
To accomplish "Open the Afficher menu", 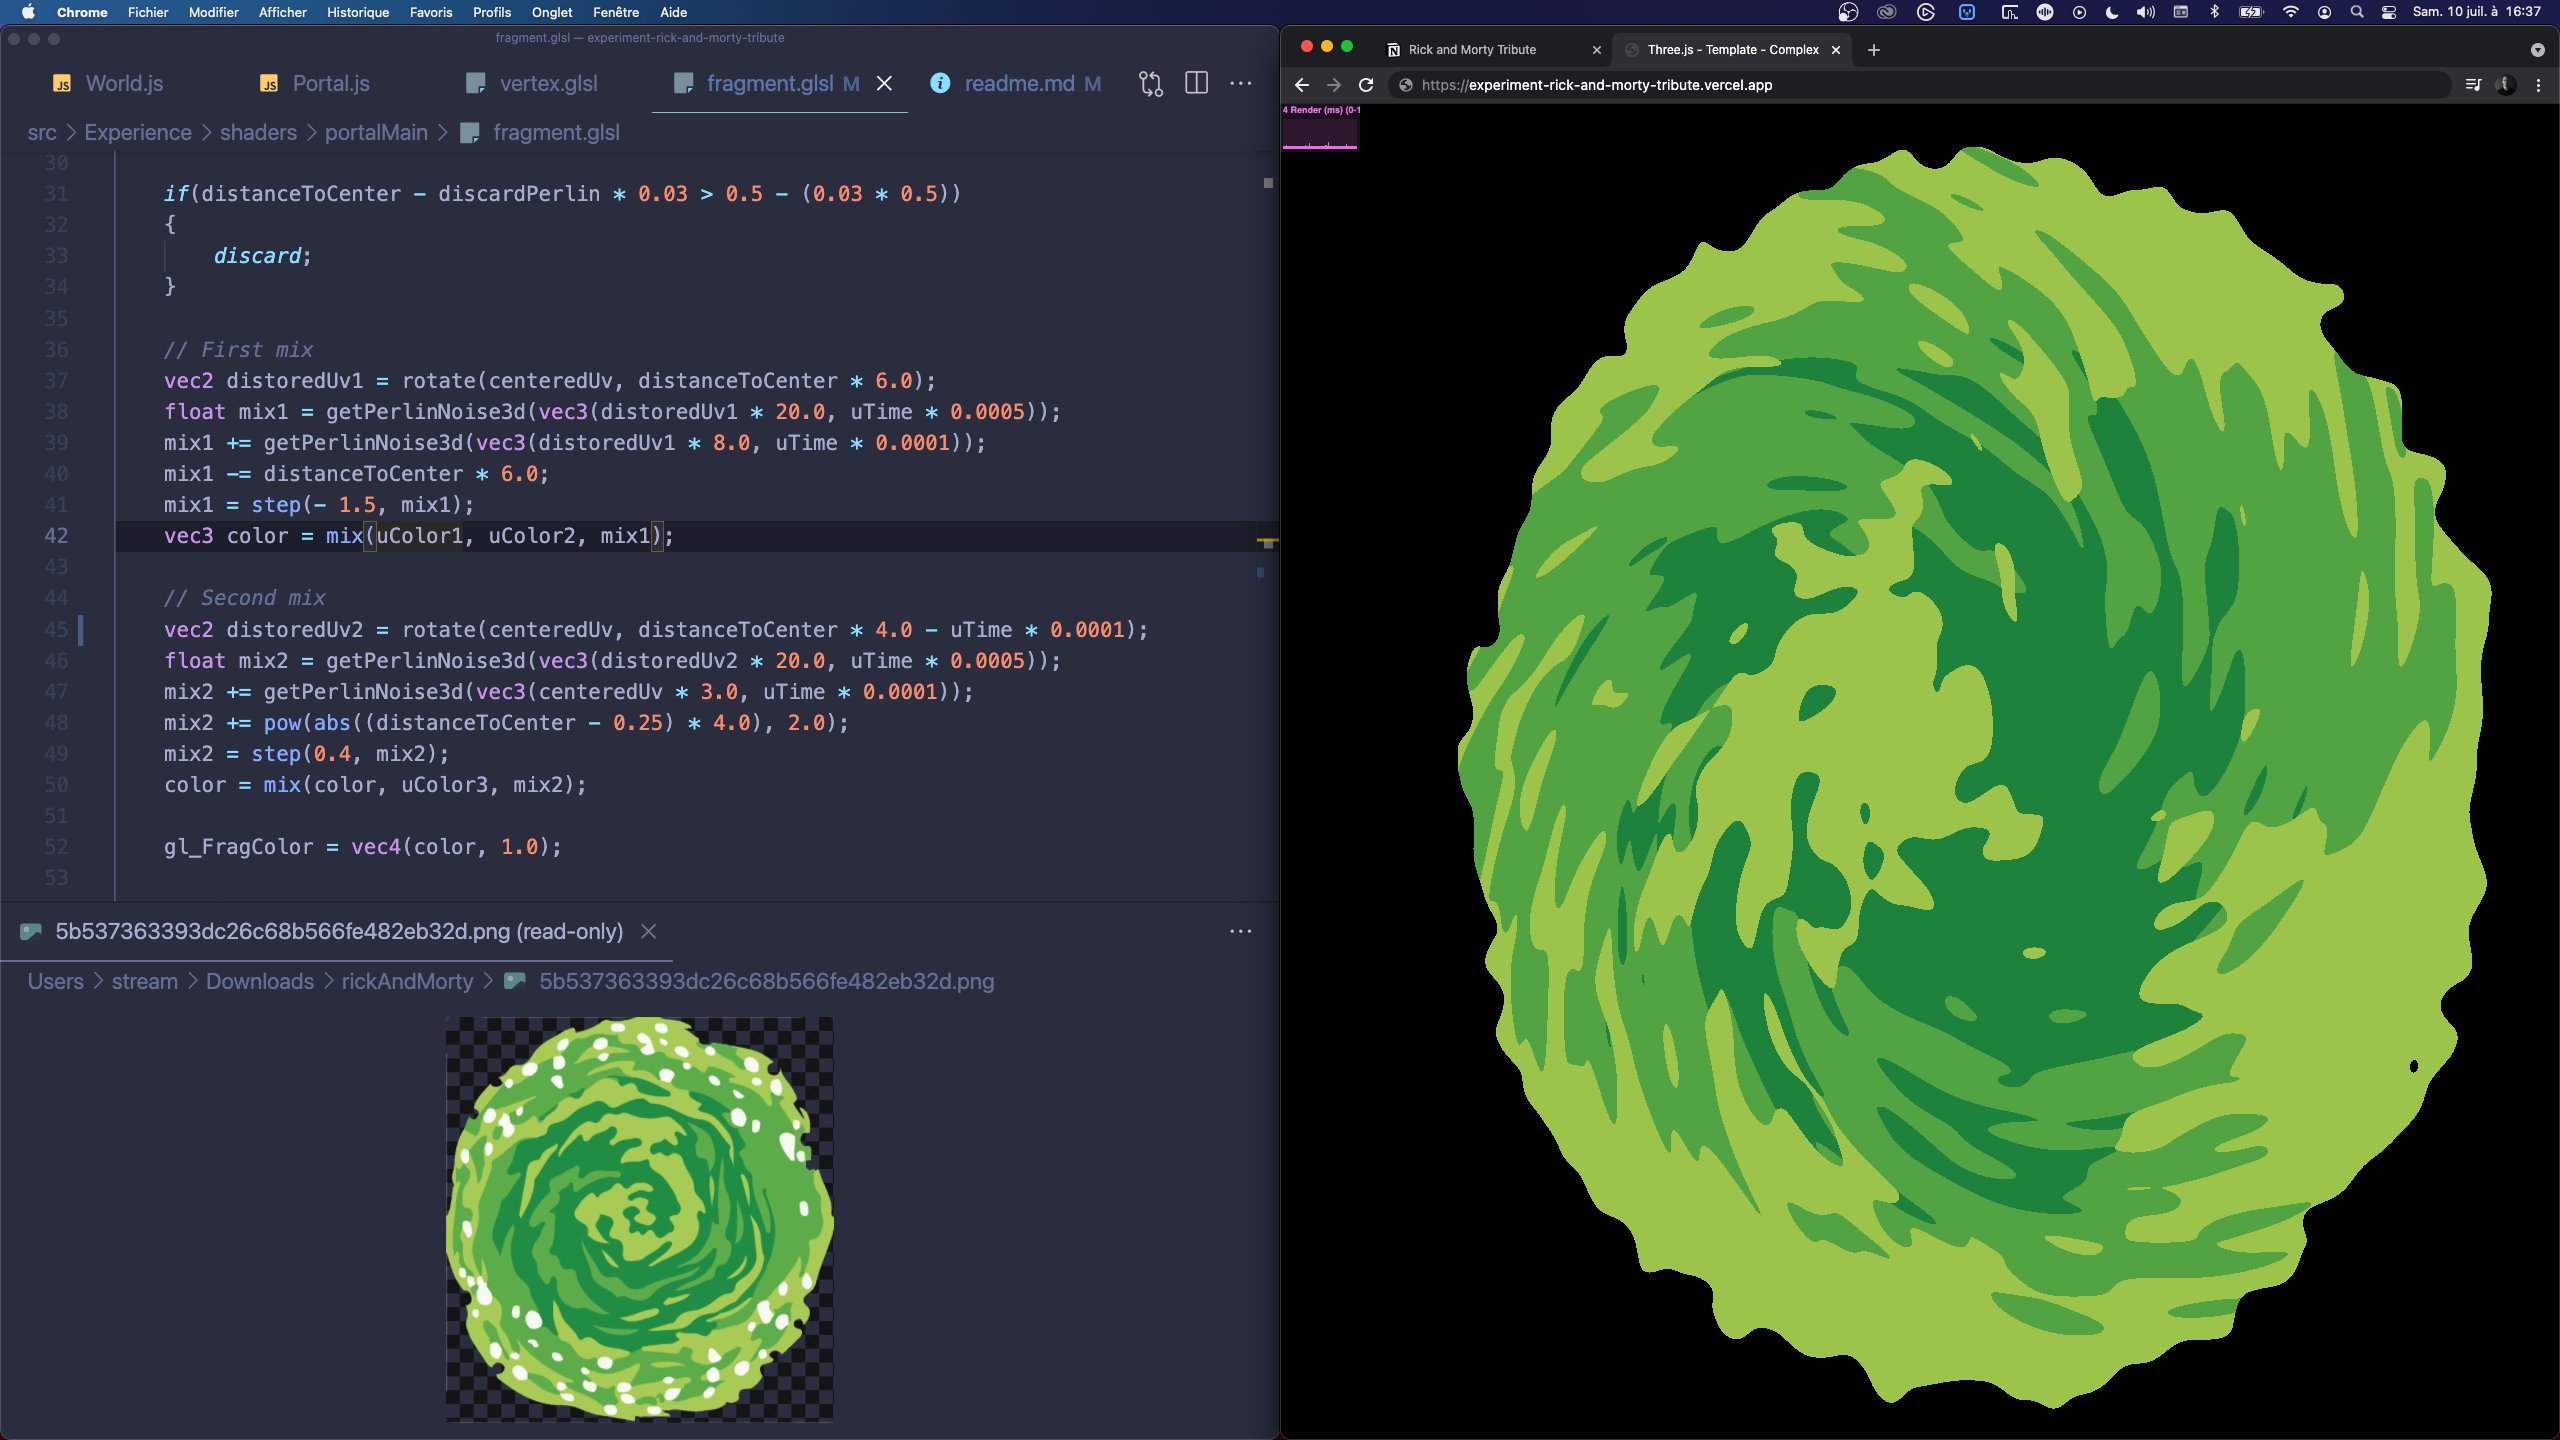I will pos(283,12).
